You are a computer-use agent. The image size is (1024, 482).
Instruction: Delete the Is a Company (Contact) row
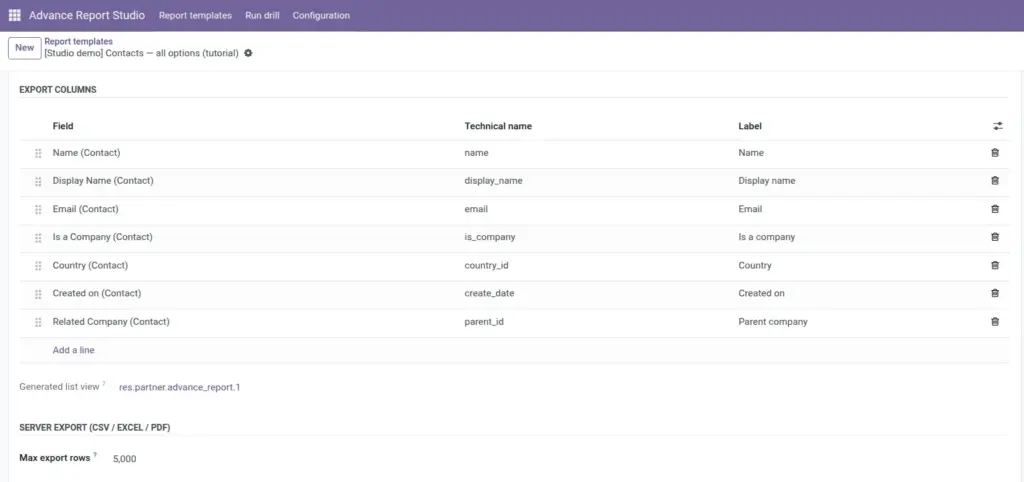[995, 237]
